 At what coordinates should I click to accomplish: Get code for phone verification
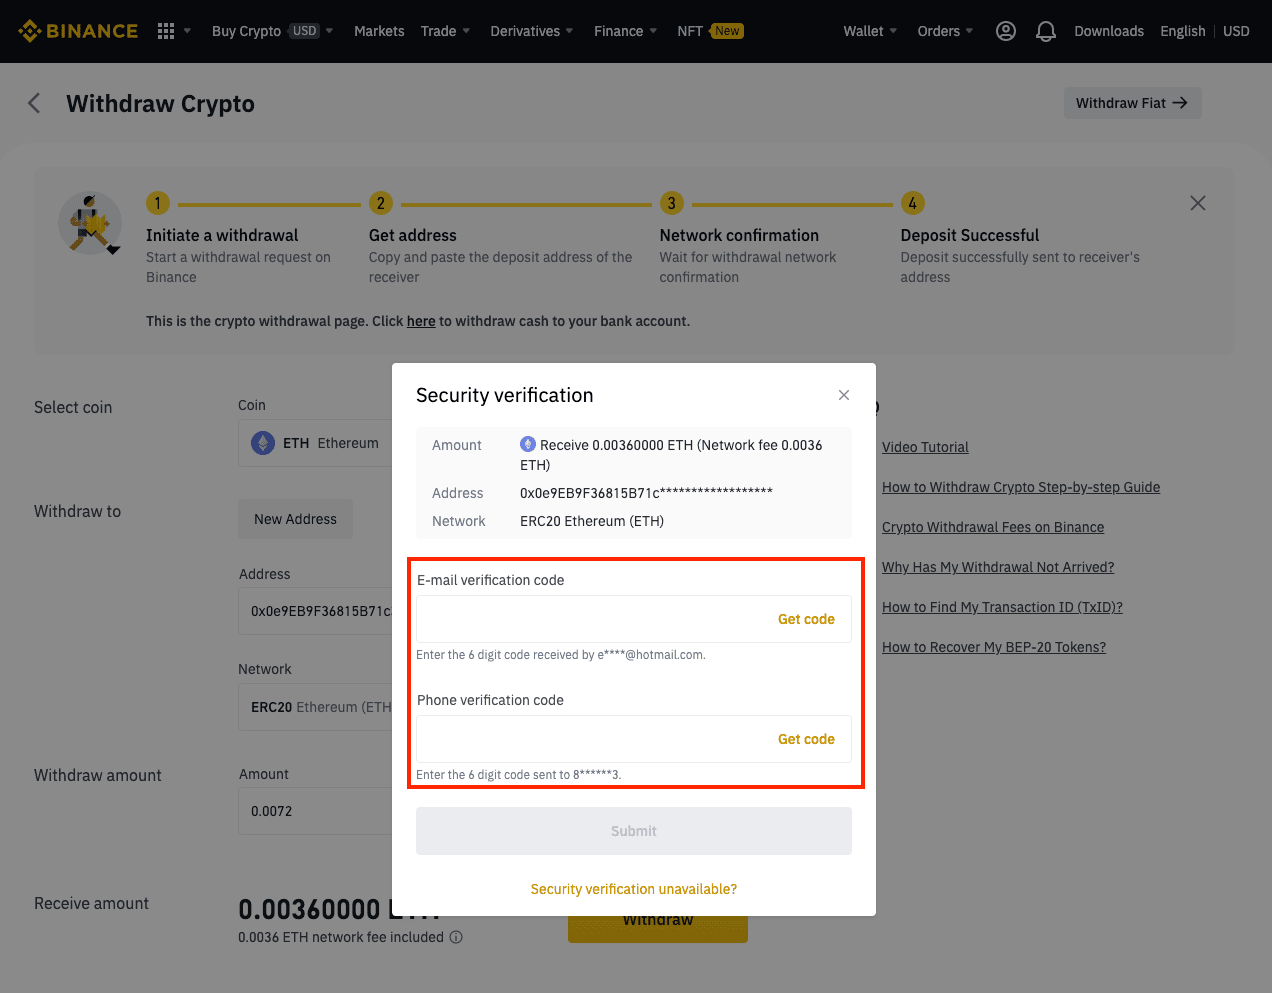(x=806, y=739)
